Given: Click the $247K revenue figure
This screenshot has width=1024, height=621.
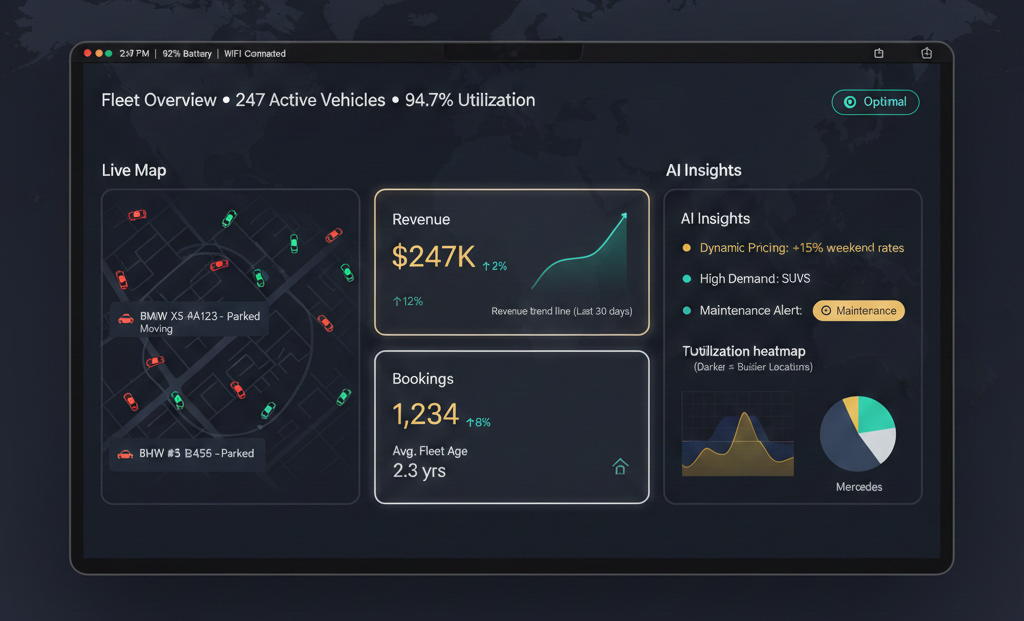Looking at the screenshot, I should click(434, 257).
